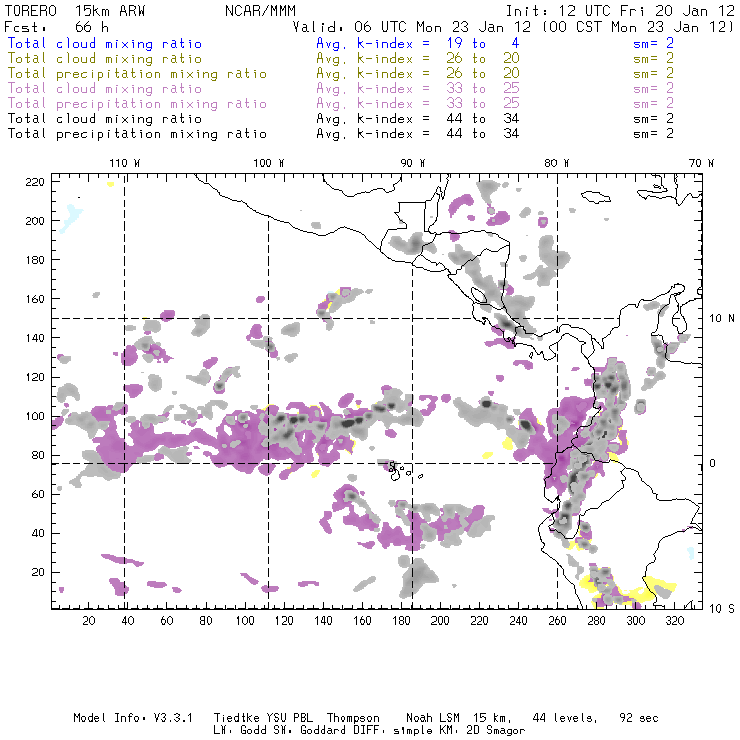Screen dimensions: 740x740
Task: Click the pink 'Total precipitation mixing ratio' legend label
Action: (137, 103)
